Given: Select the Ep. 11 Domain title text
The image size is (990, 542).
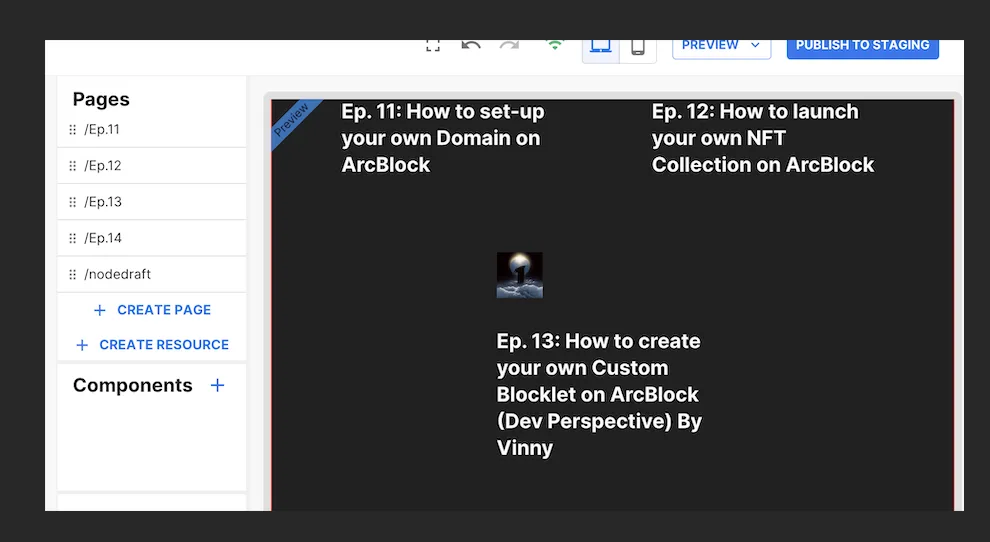Looking at the screenshot, I should tap(443, 138).
